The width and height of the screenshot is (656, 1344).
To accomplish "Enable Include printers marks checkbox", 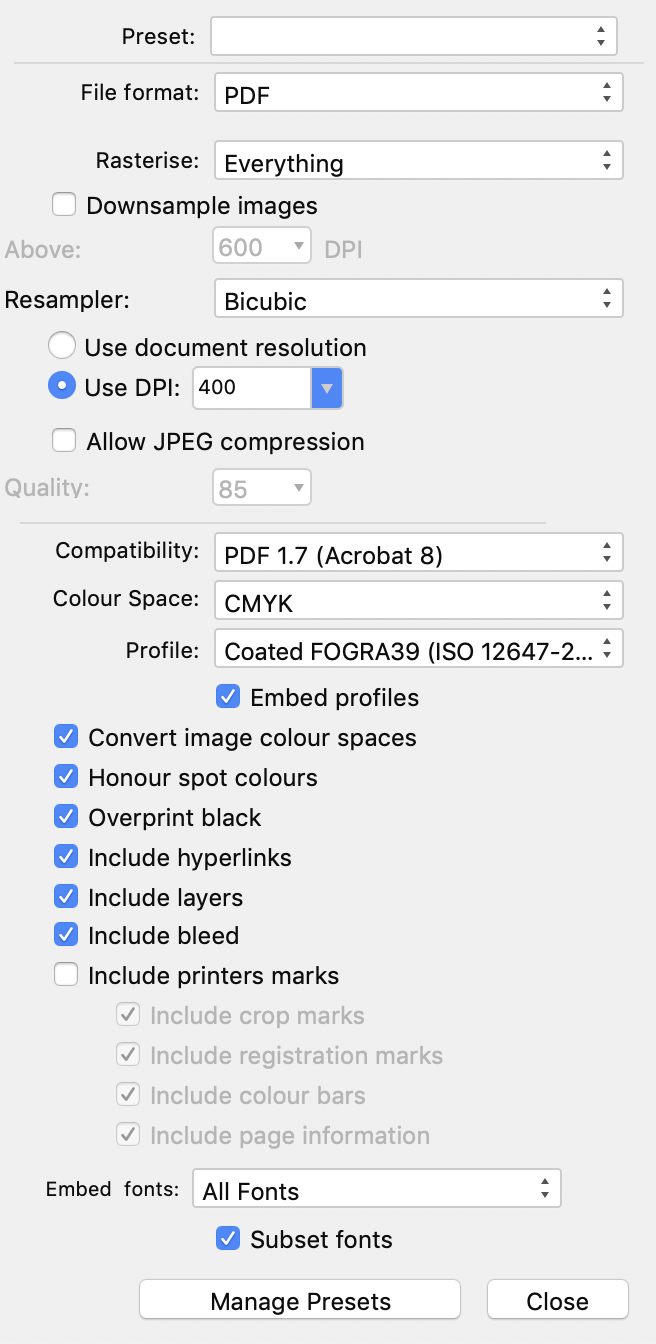I will (66, 974).
